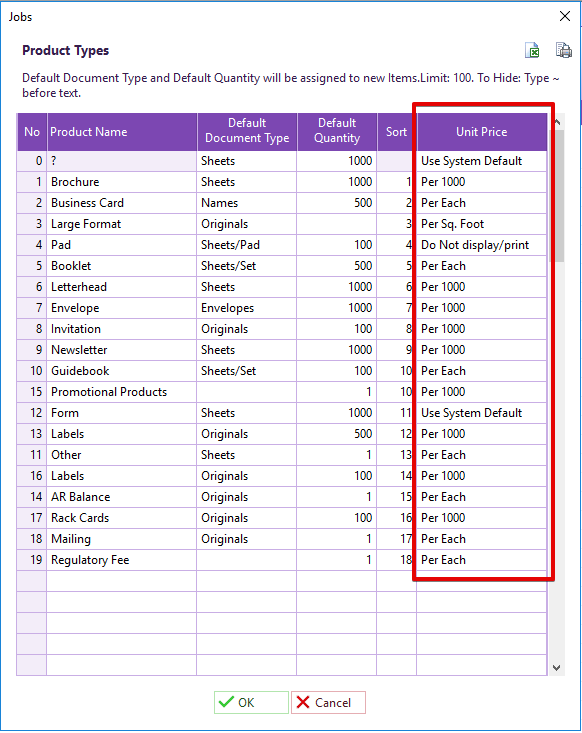This screenshot has height=733, width=582.
Task: Click the Product Name column header
Action: click(x=122, y=132)
